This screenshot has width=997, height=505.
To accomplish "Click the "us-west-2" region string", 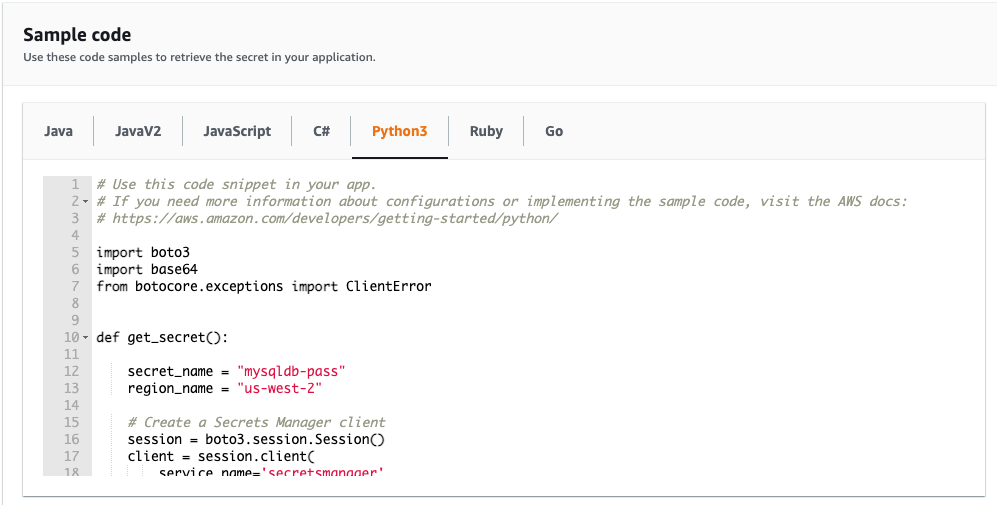I will point(279,389).
